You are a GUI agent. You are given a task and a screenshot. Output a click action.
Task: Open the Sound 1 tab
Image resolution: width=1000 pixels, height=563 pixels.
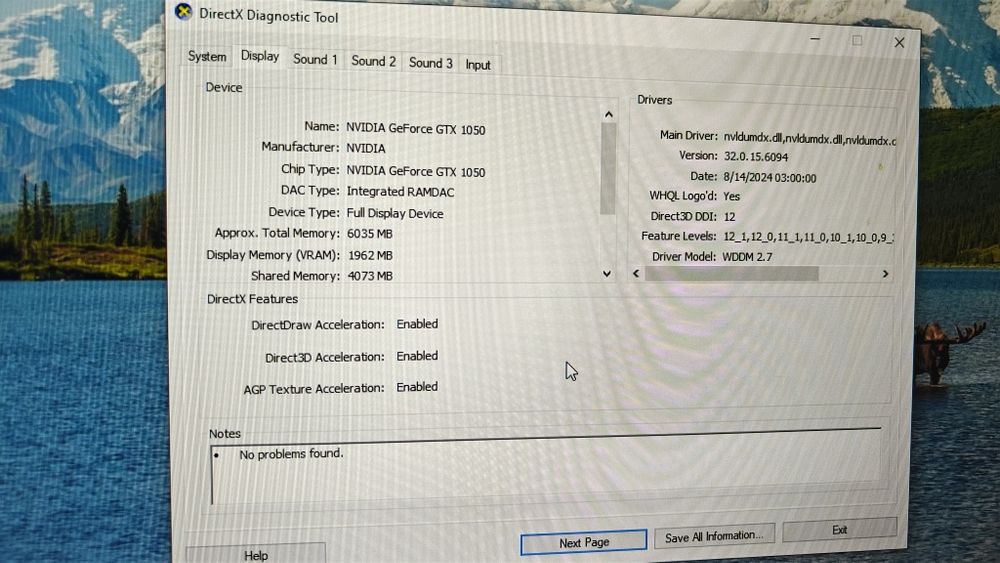pyautogui.click(x=315, y=59)
